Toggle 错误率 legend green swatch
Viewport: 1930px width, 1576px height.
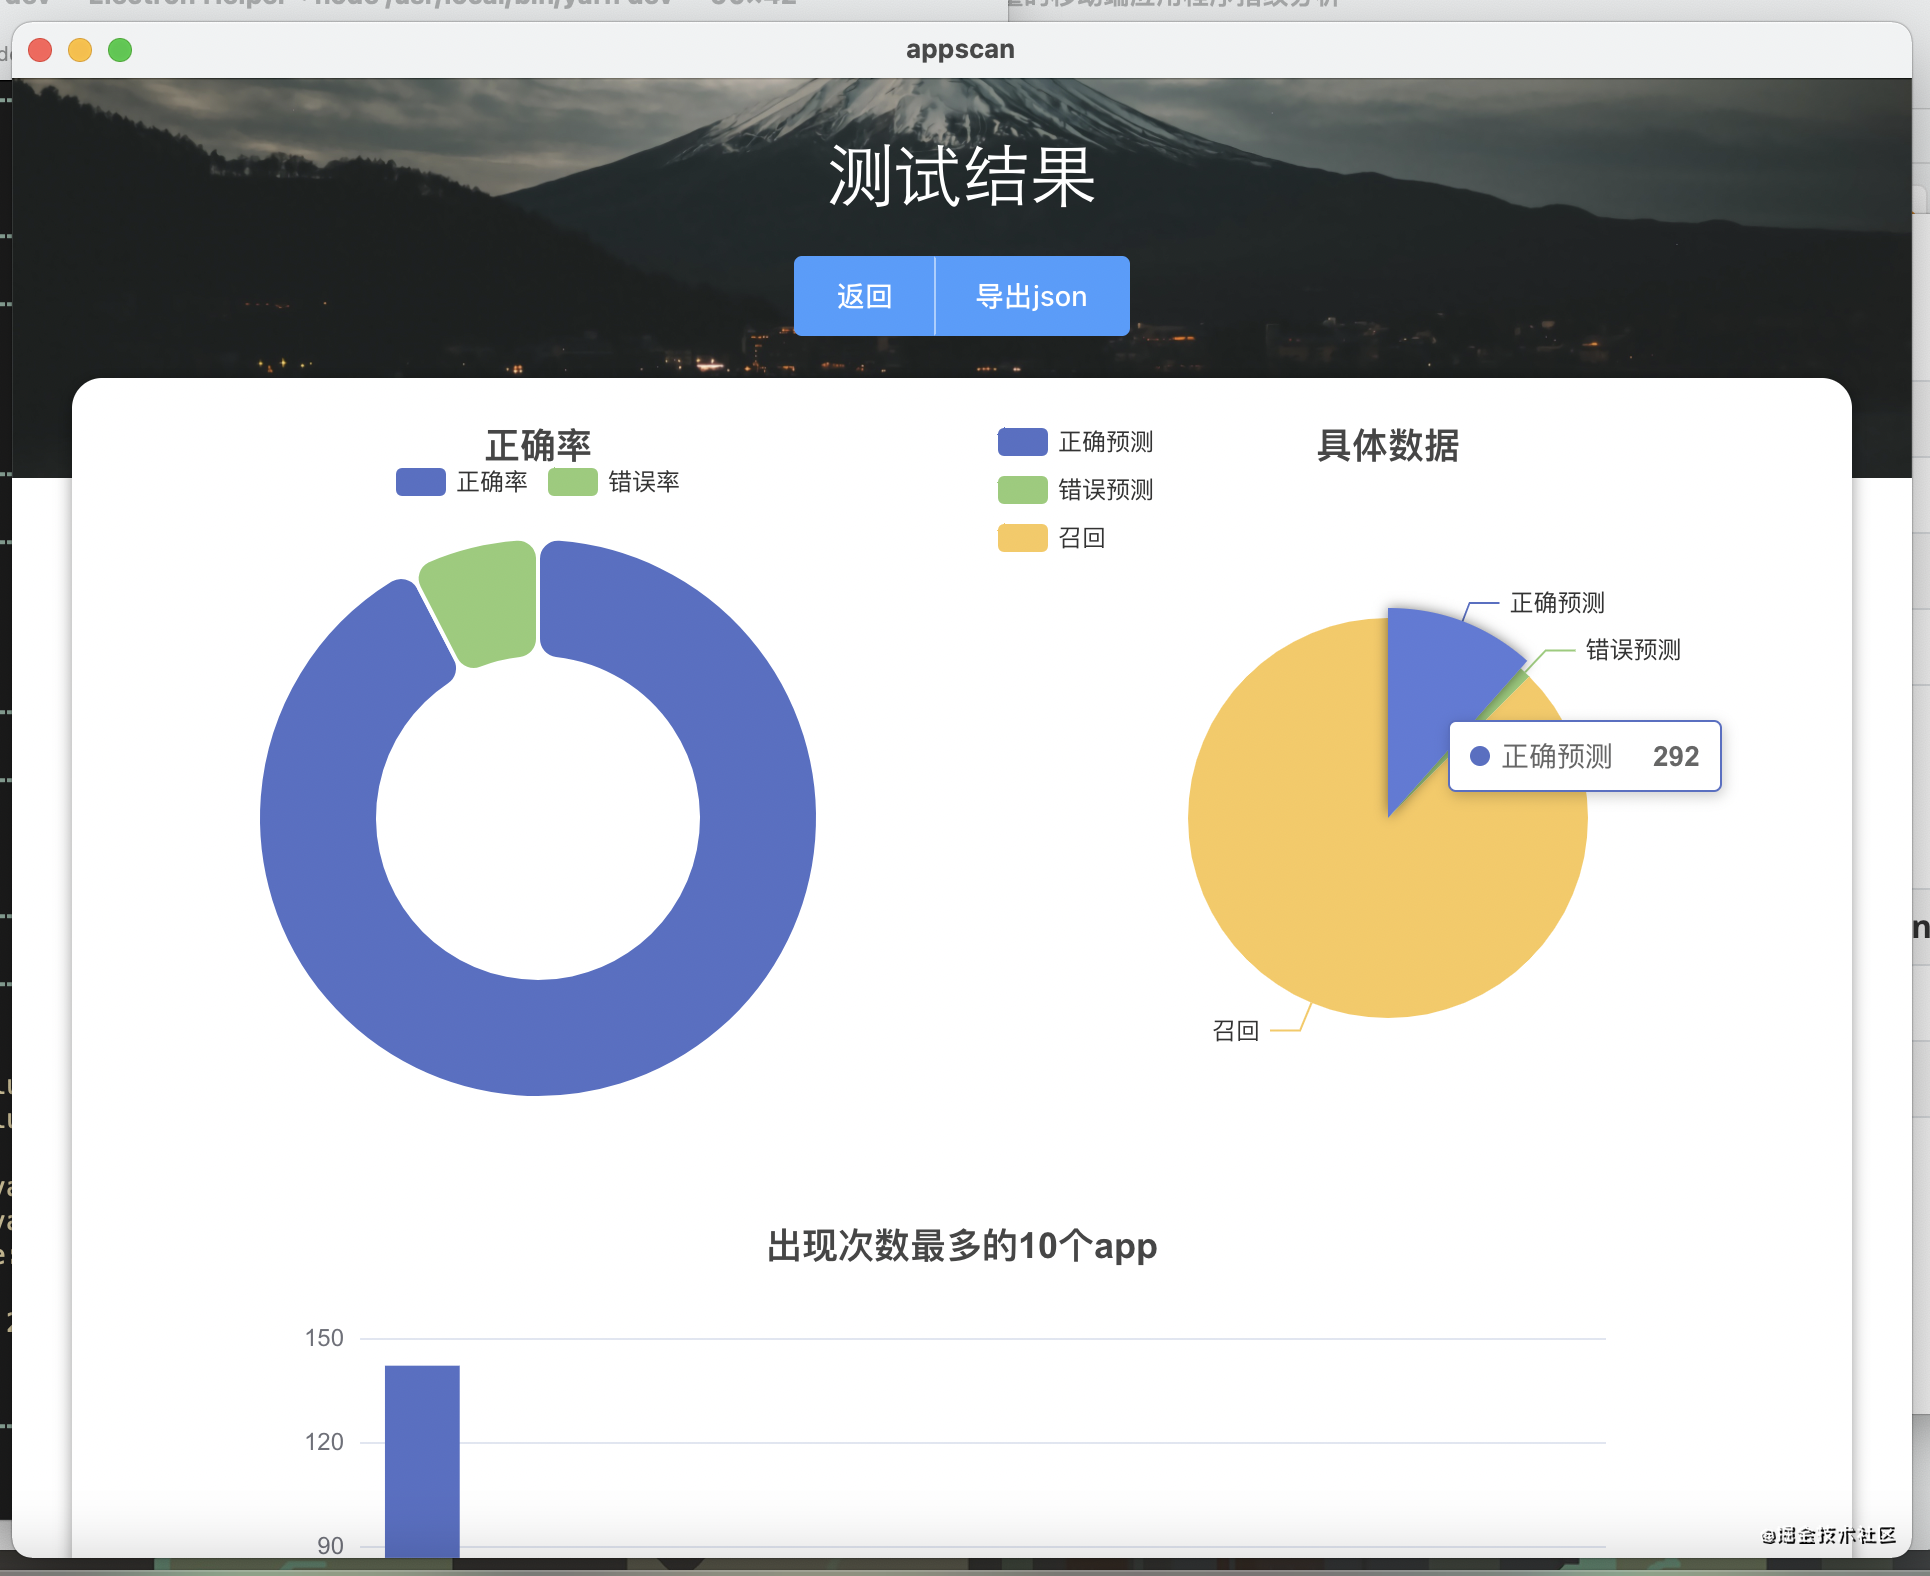point(572,482)
